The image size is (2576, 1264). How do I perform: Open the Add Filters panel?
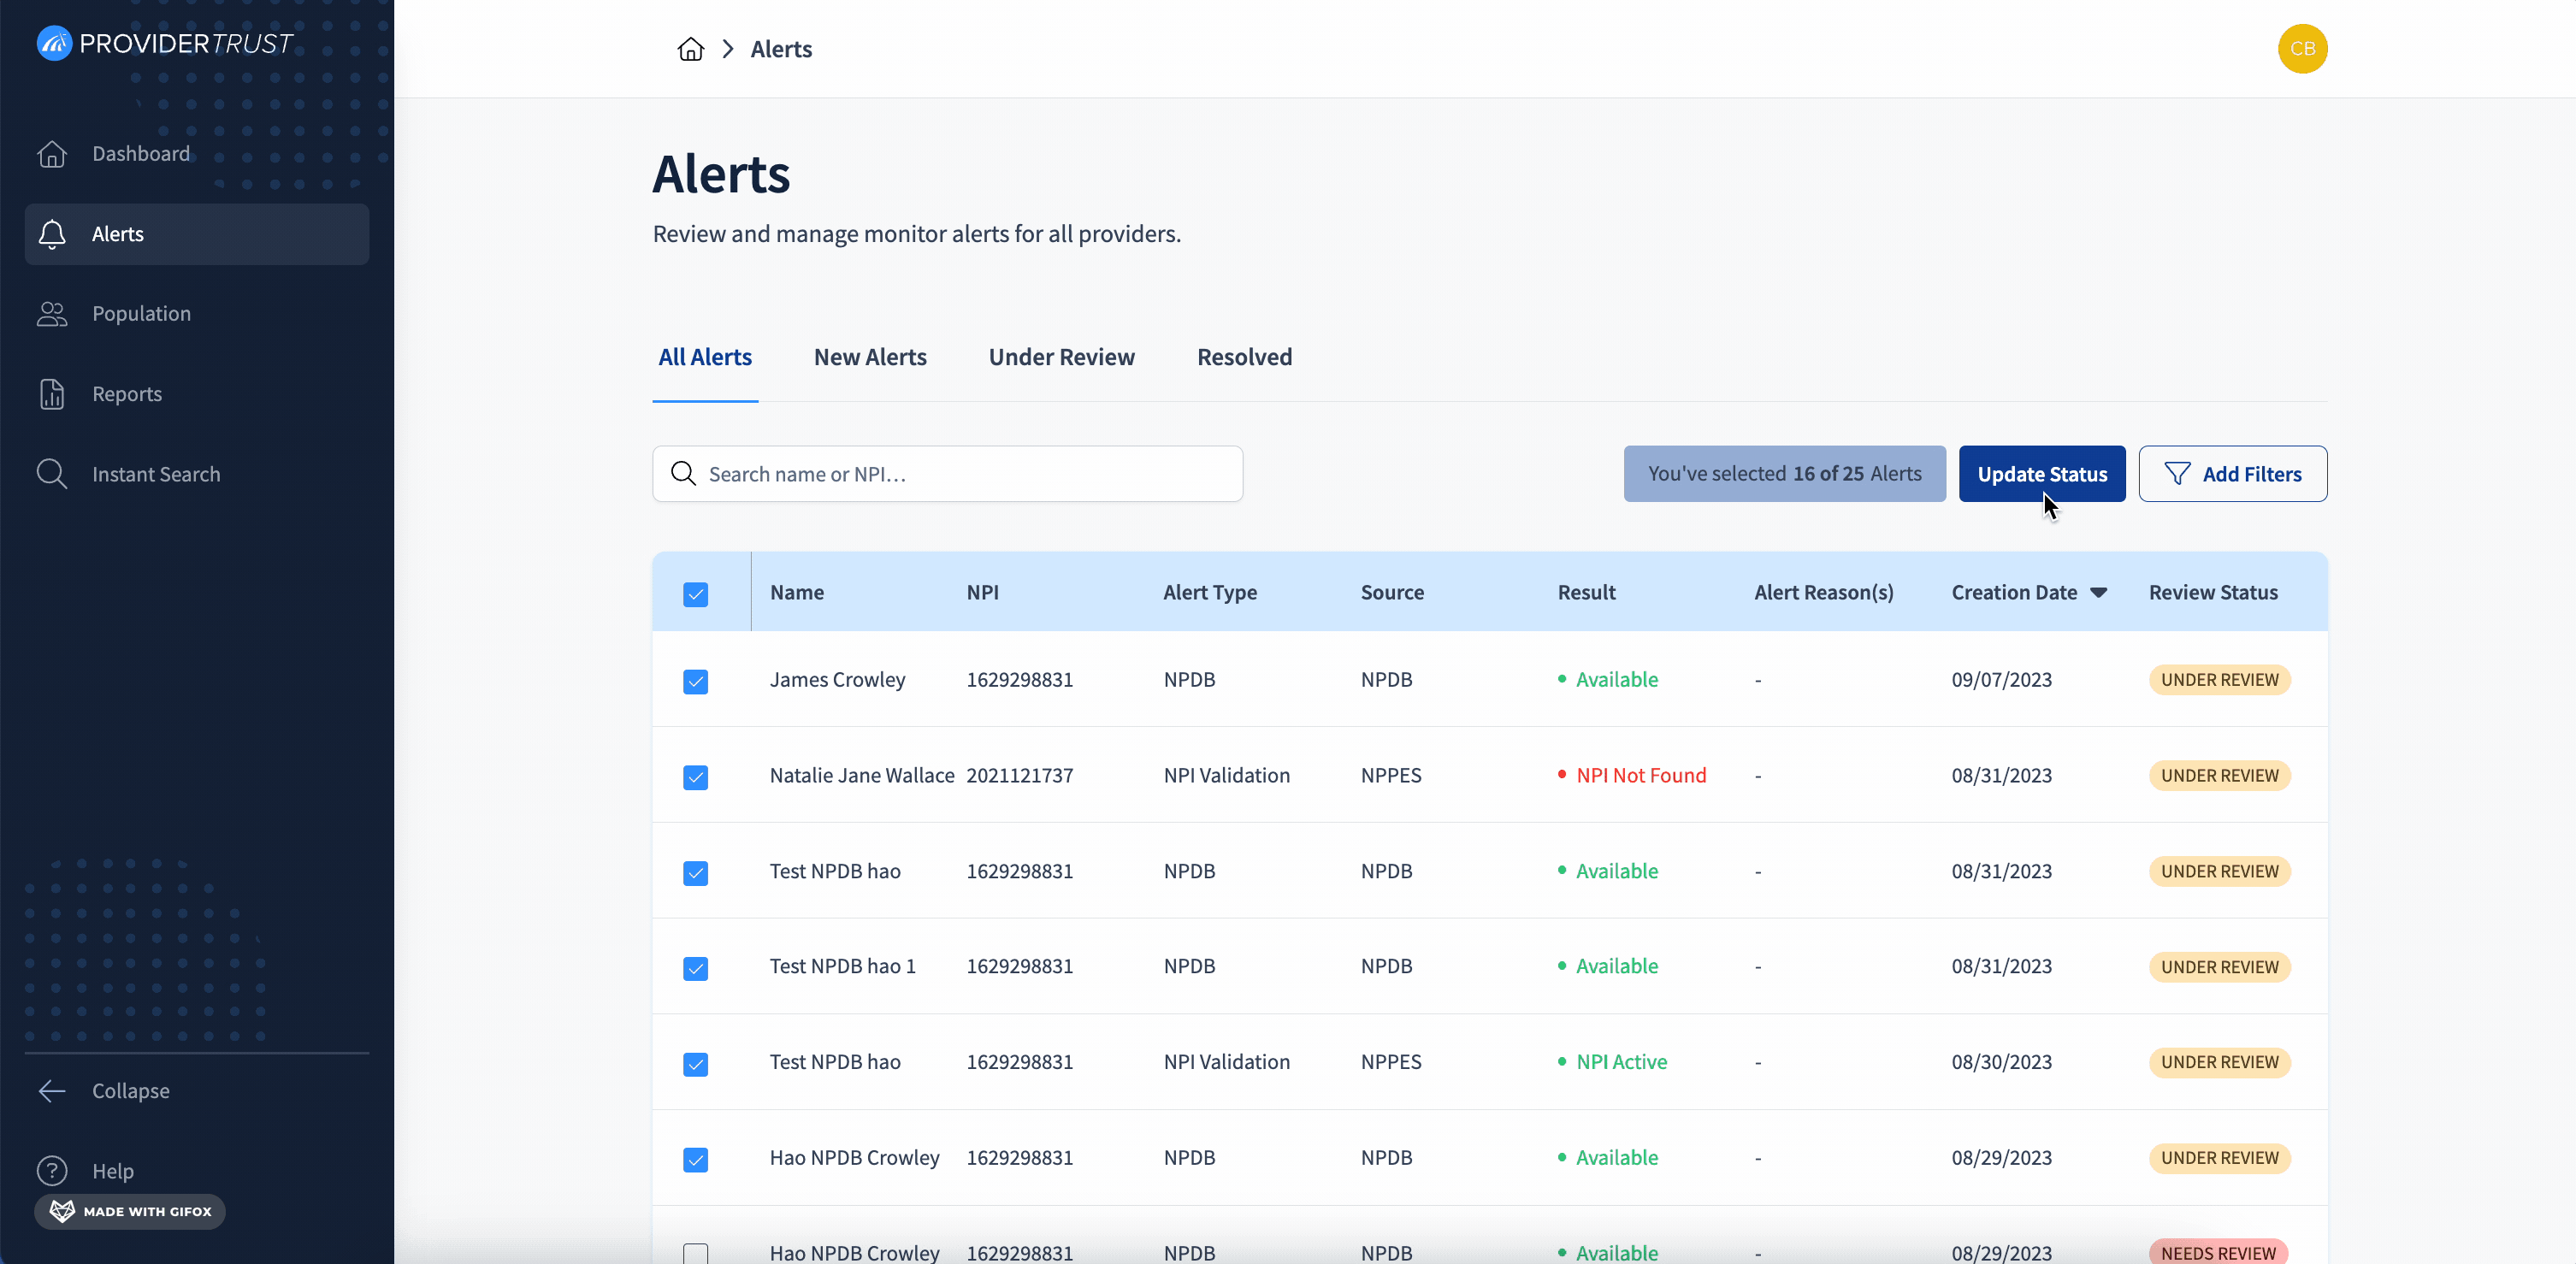coord(2232,474)
